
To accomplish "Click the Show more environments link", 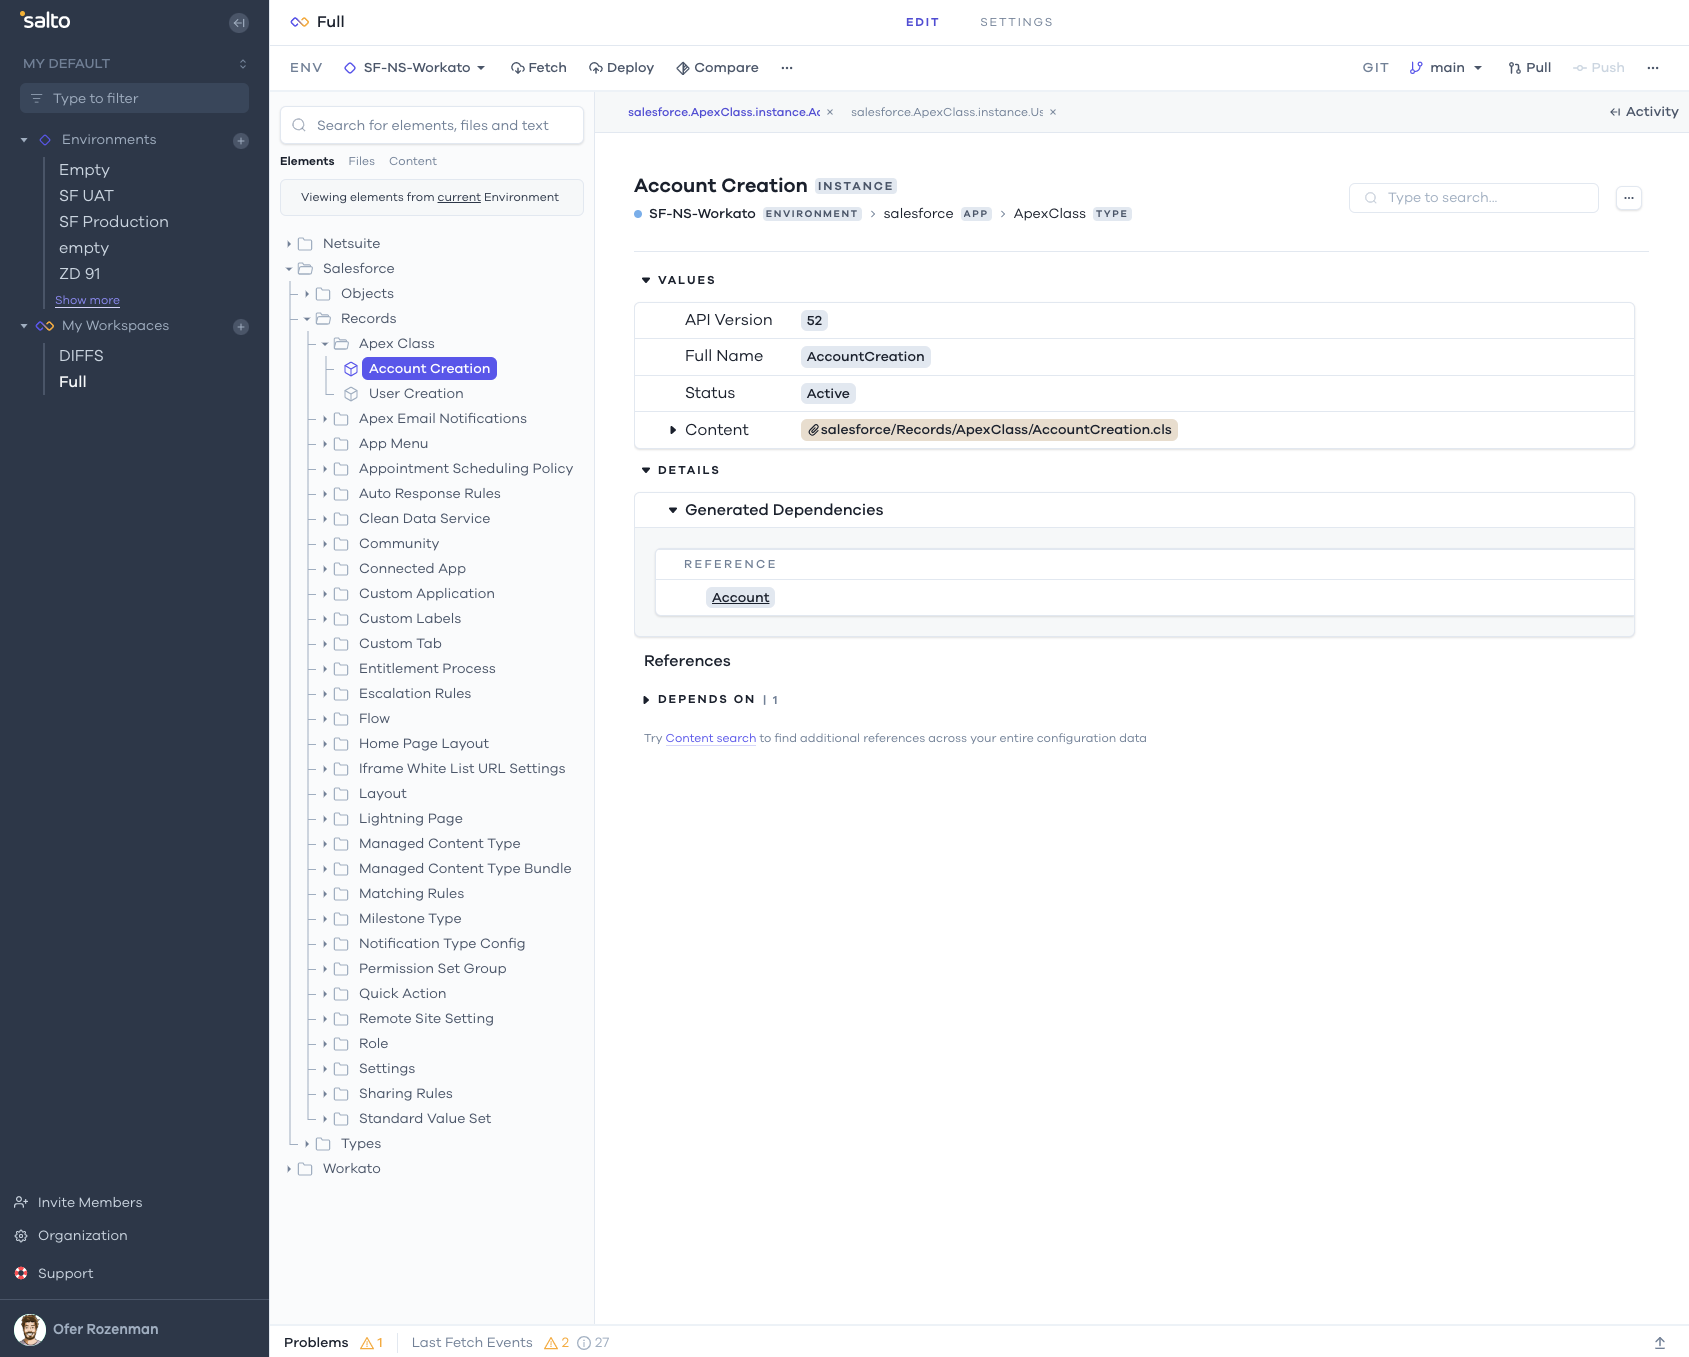I will [87, 300].
